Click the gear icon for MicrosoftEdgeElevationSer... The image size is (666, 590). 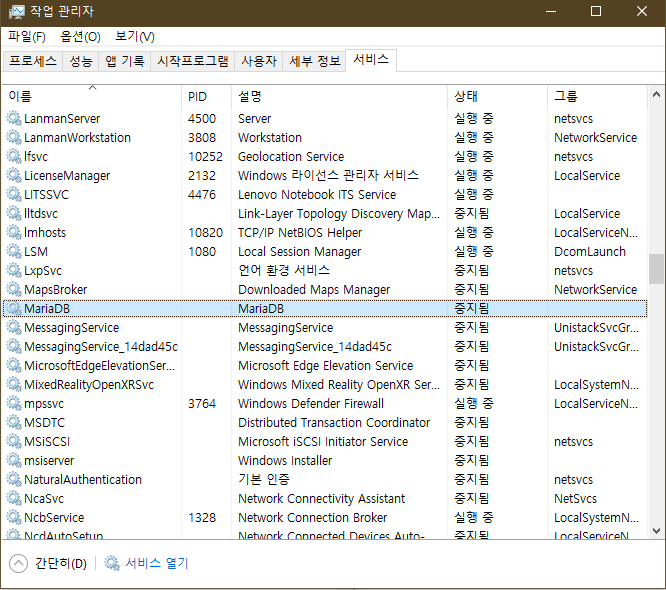pyautogui.click(x=14, y=365)
